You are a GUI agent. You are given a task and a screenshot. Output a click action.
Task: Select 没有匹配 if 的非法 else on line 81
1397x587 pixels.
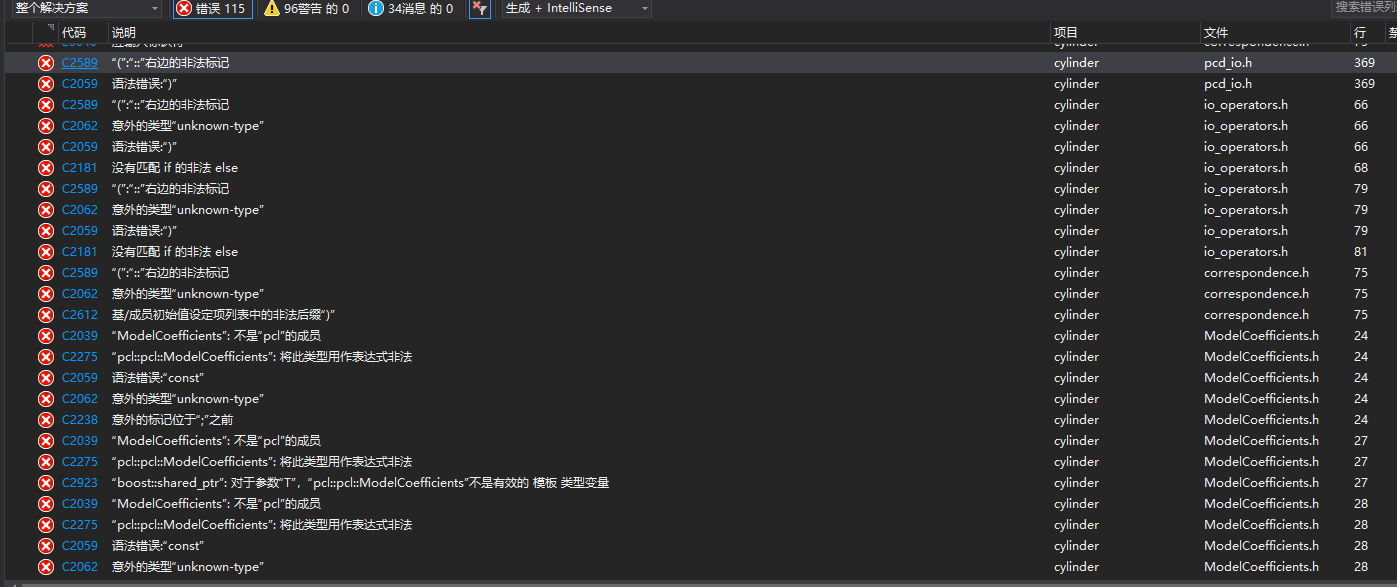tap(175, 252)
